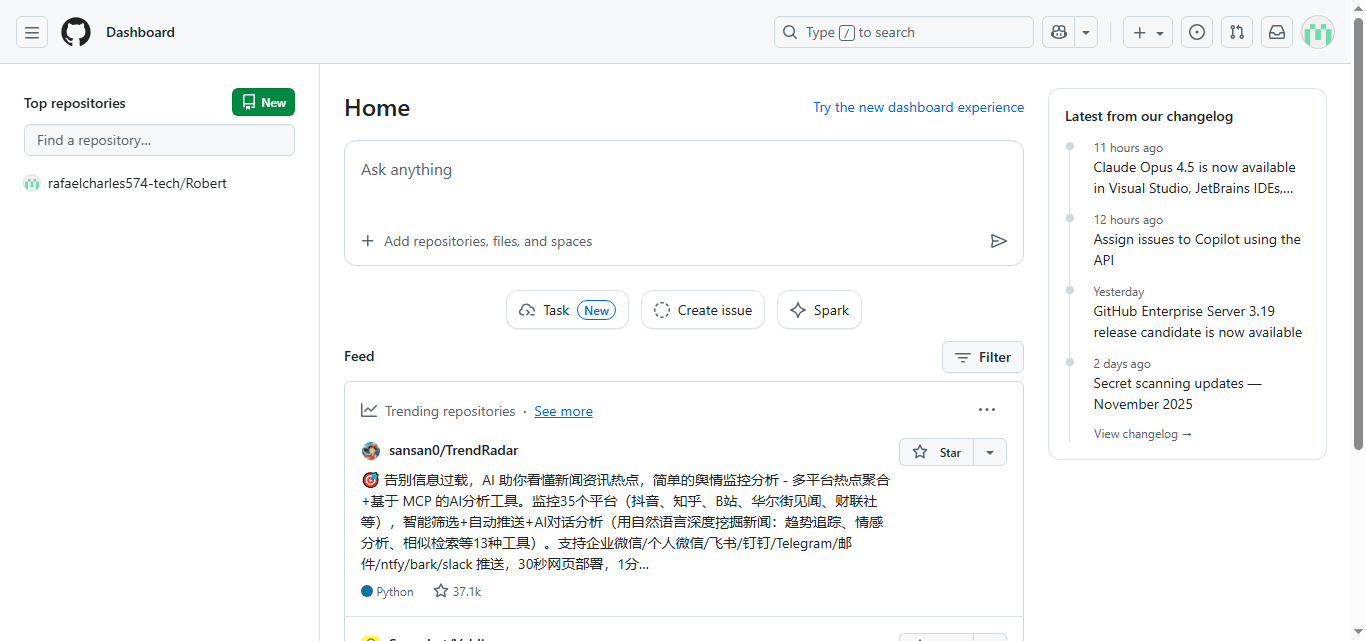Viewport: 1366px width, 641px height.
Task: Open the feed Filter button
Action: click(x=983, y=357)
